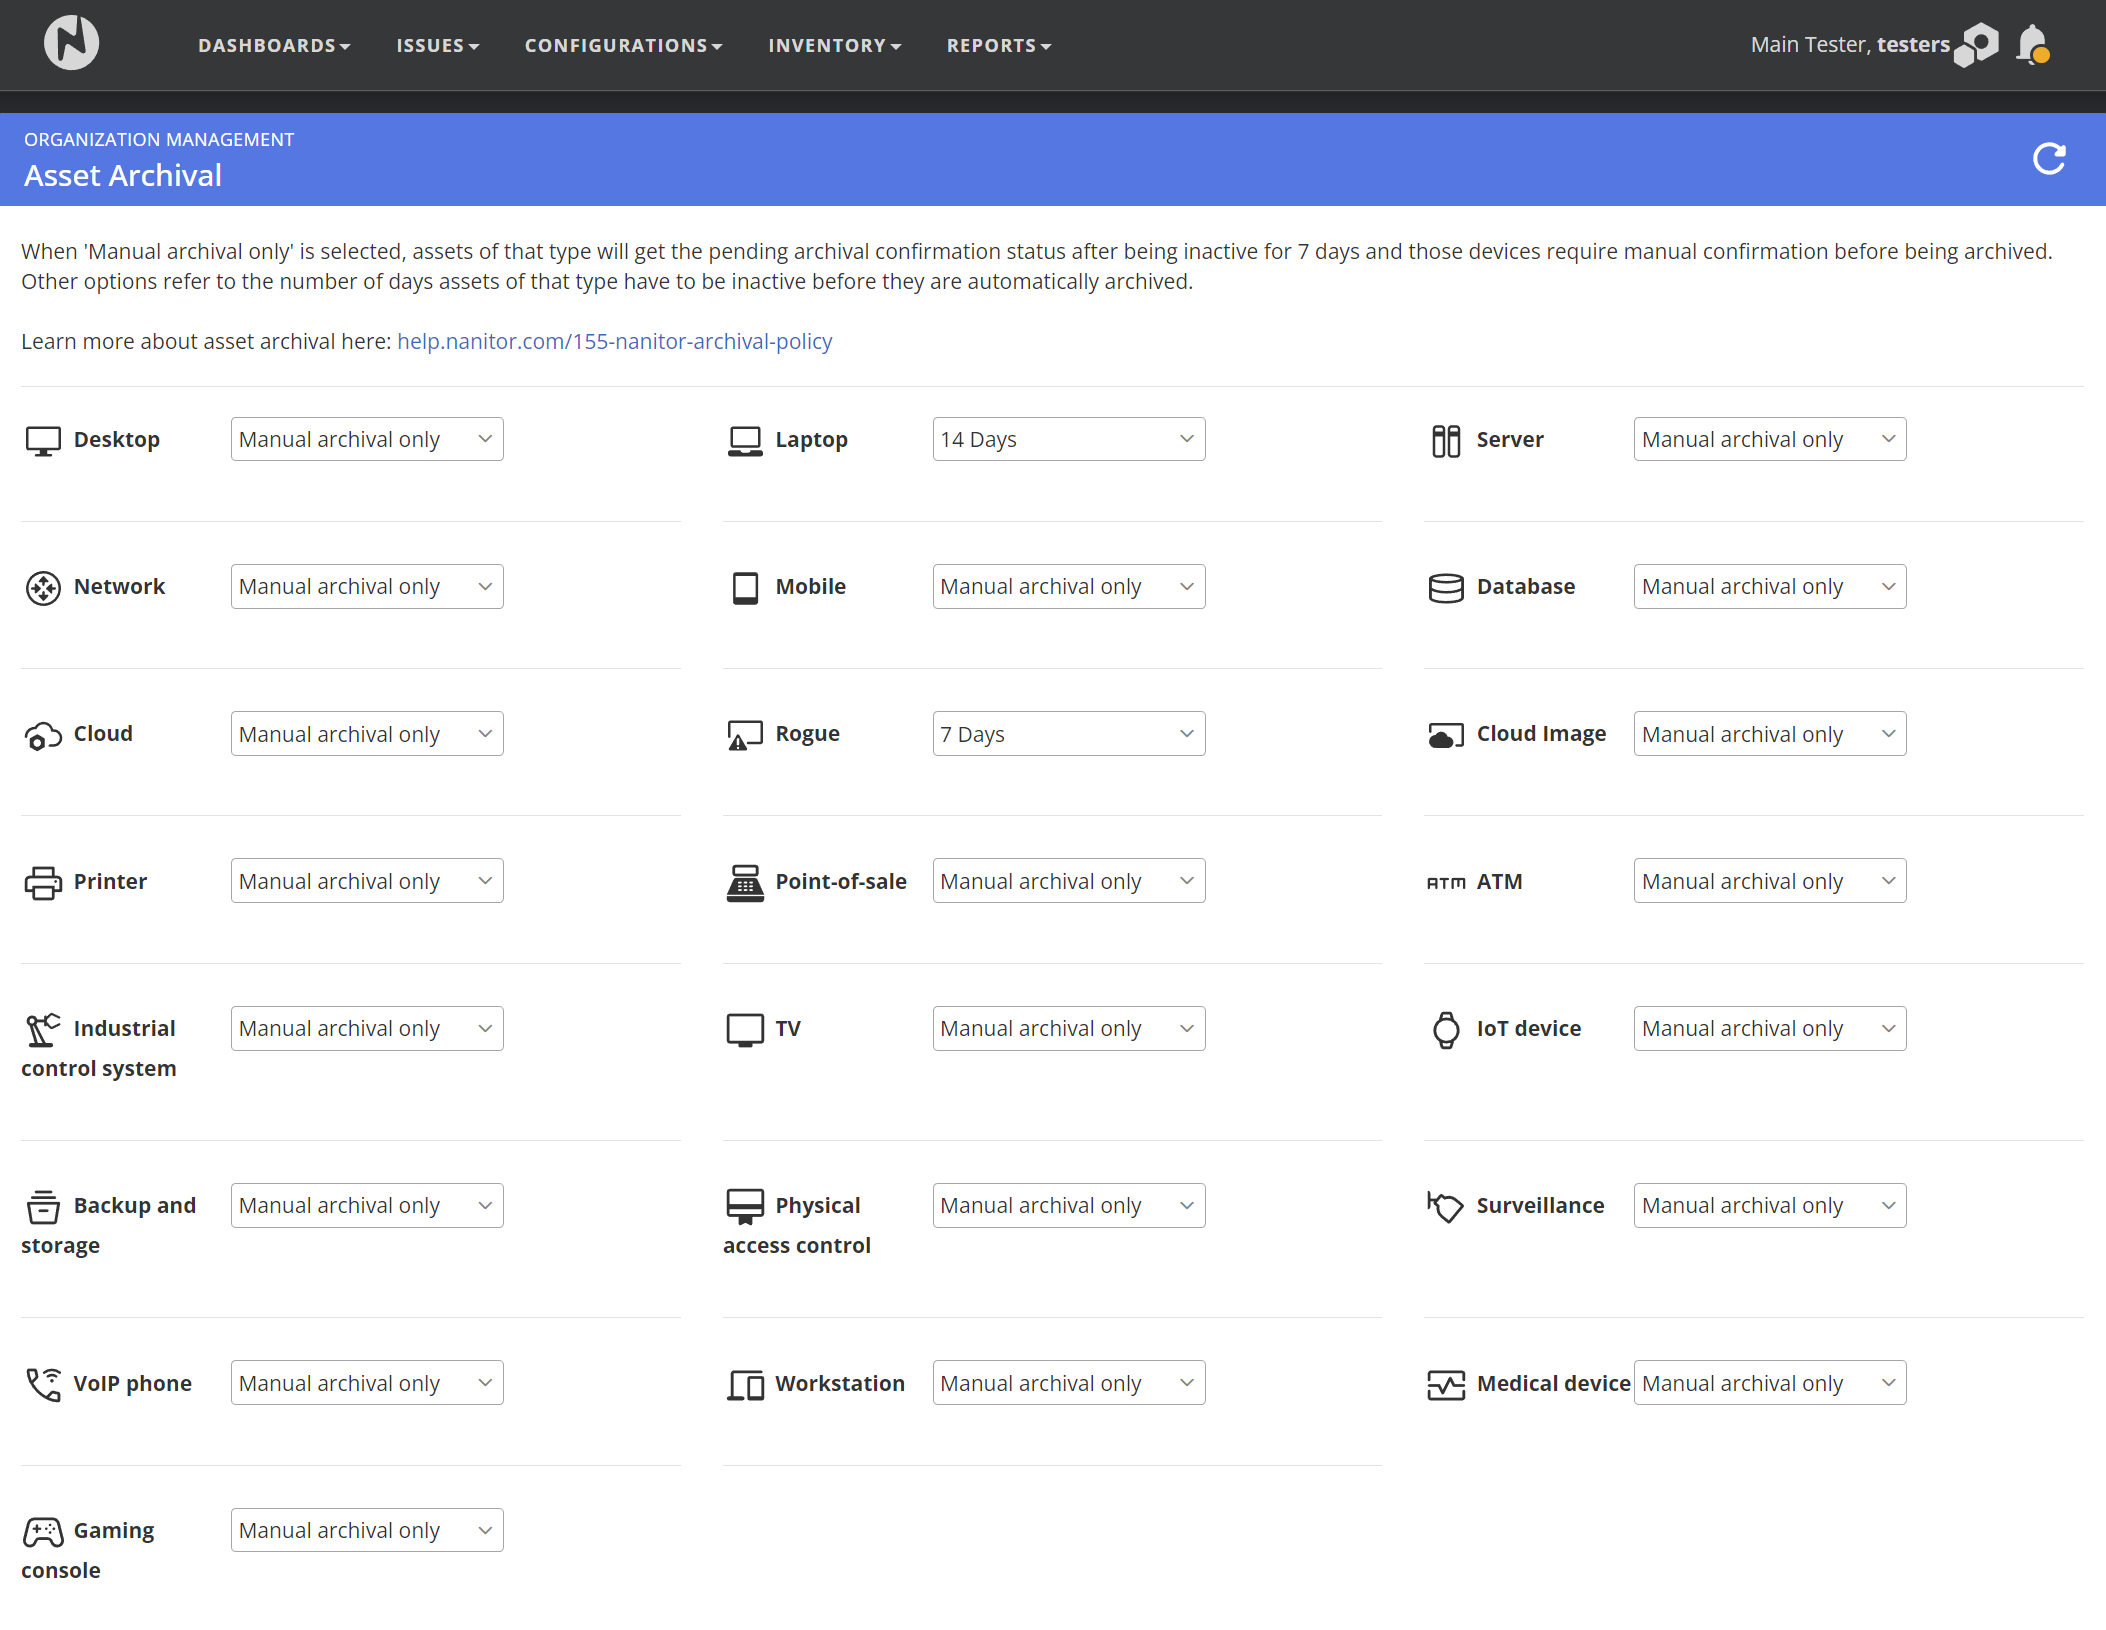
Task: Click the VoIP phone icon
Action: (x=43, y=1384)
